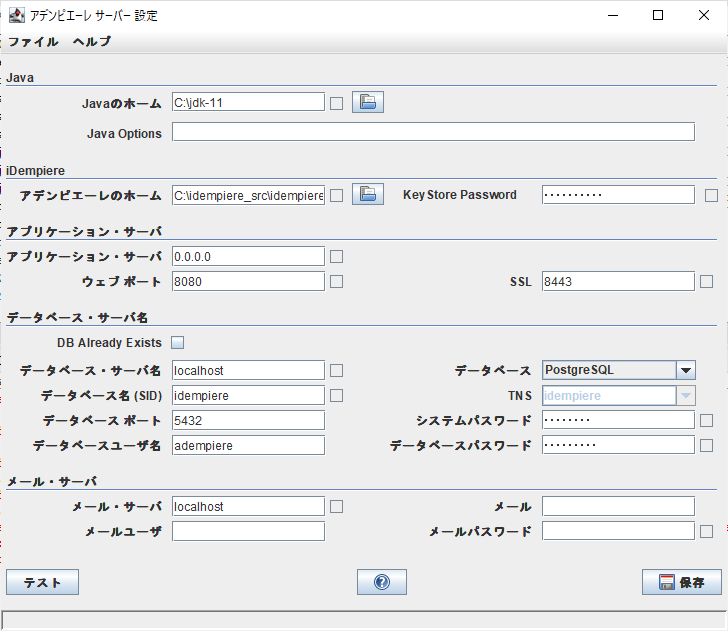Image resolution: width=728 pixels, height=631 pixels.
Task: Click the Java Options input field
Action: pos(434,132)
